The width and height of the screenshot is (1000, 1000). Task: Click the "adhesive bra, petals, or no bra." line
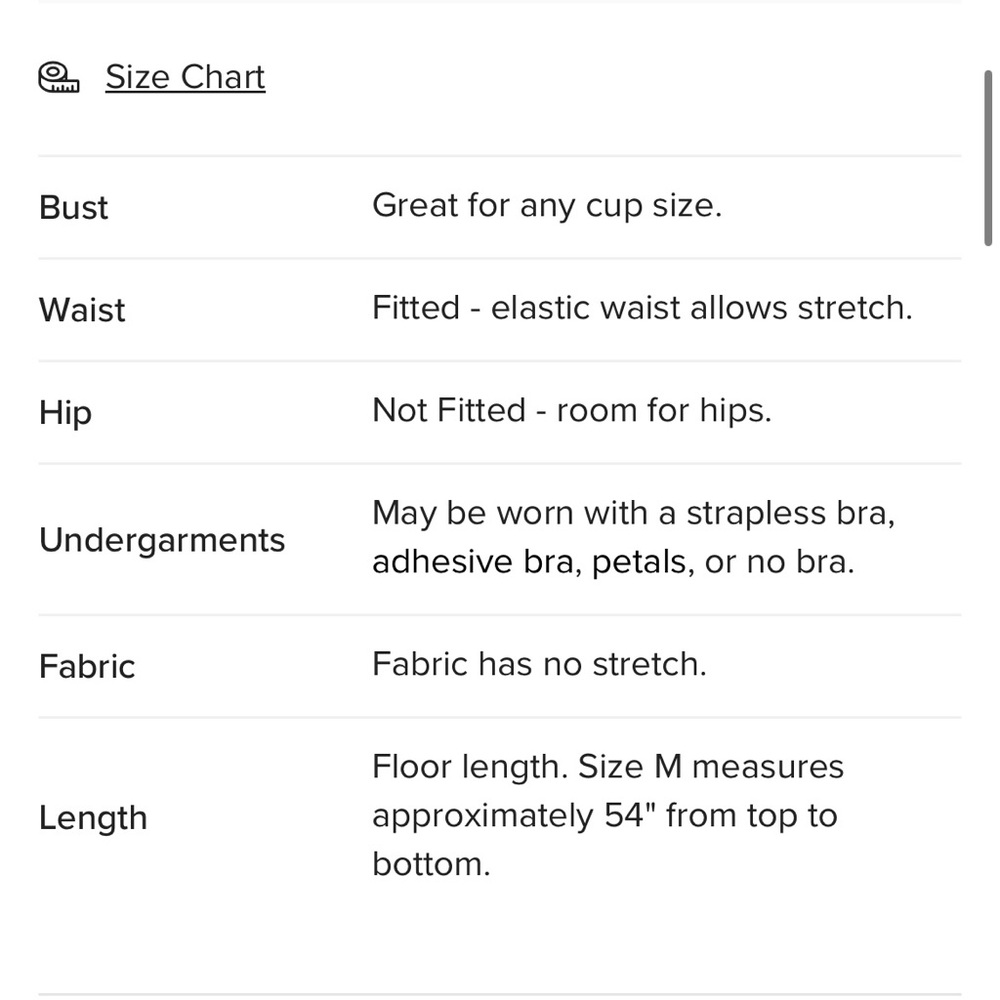(x=613, y=562)
